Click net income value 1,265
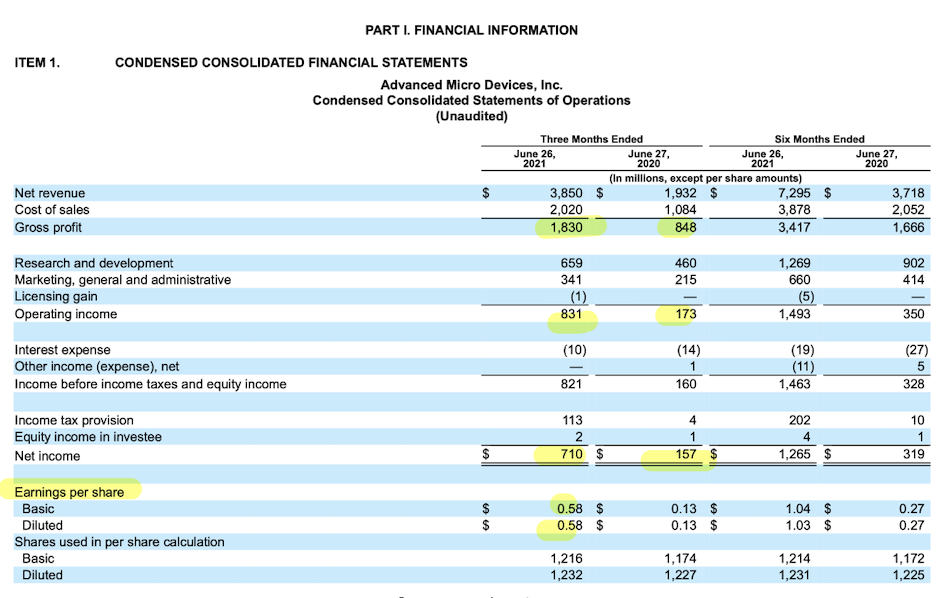The width and height of the screenshot is (950, 598). 794,454
